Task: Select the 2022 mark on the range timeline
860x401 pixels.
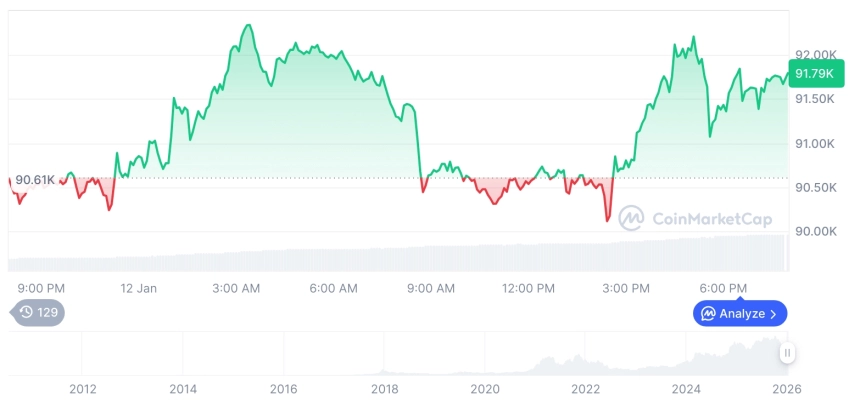Action: tap(585, 388)
